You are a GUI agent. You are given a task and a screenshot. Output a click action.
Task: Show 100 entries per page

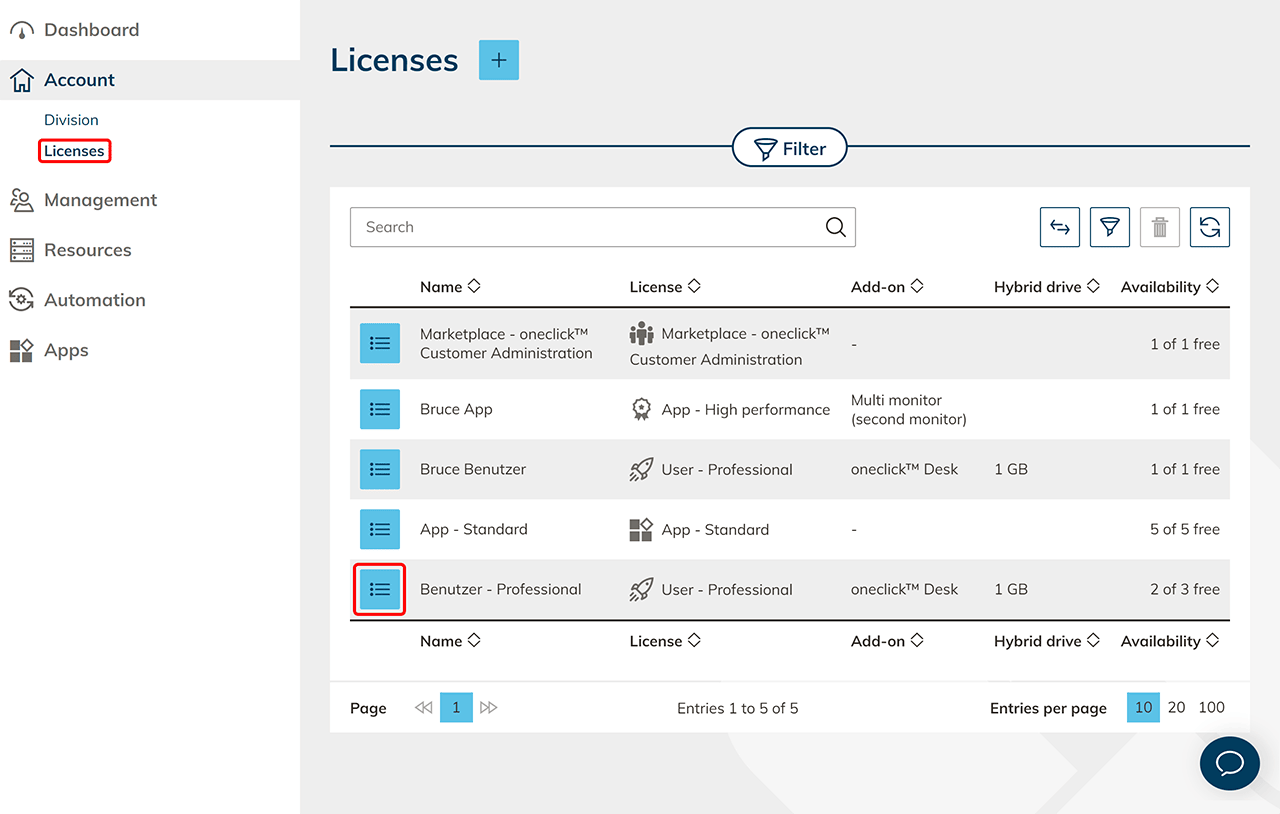pos(1211,707)
